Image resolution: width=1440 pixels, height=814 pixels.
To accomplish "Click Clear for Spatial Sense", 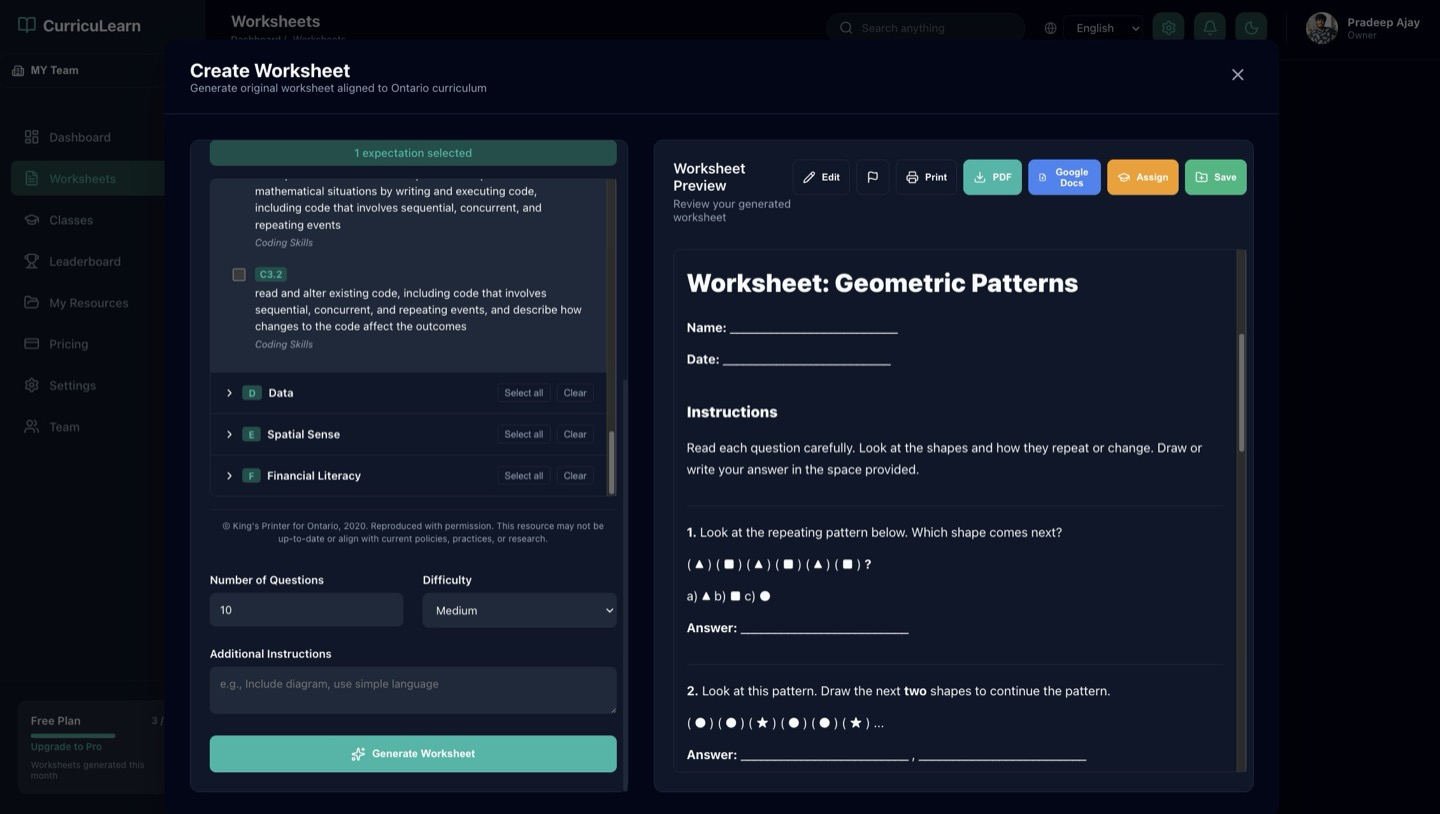I will point(575,434).
